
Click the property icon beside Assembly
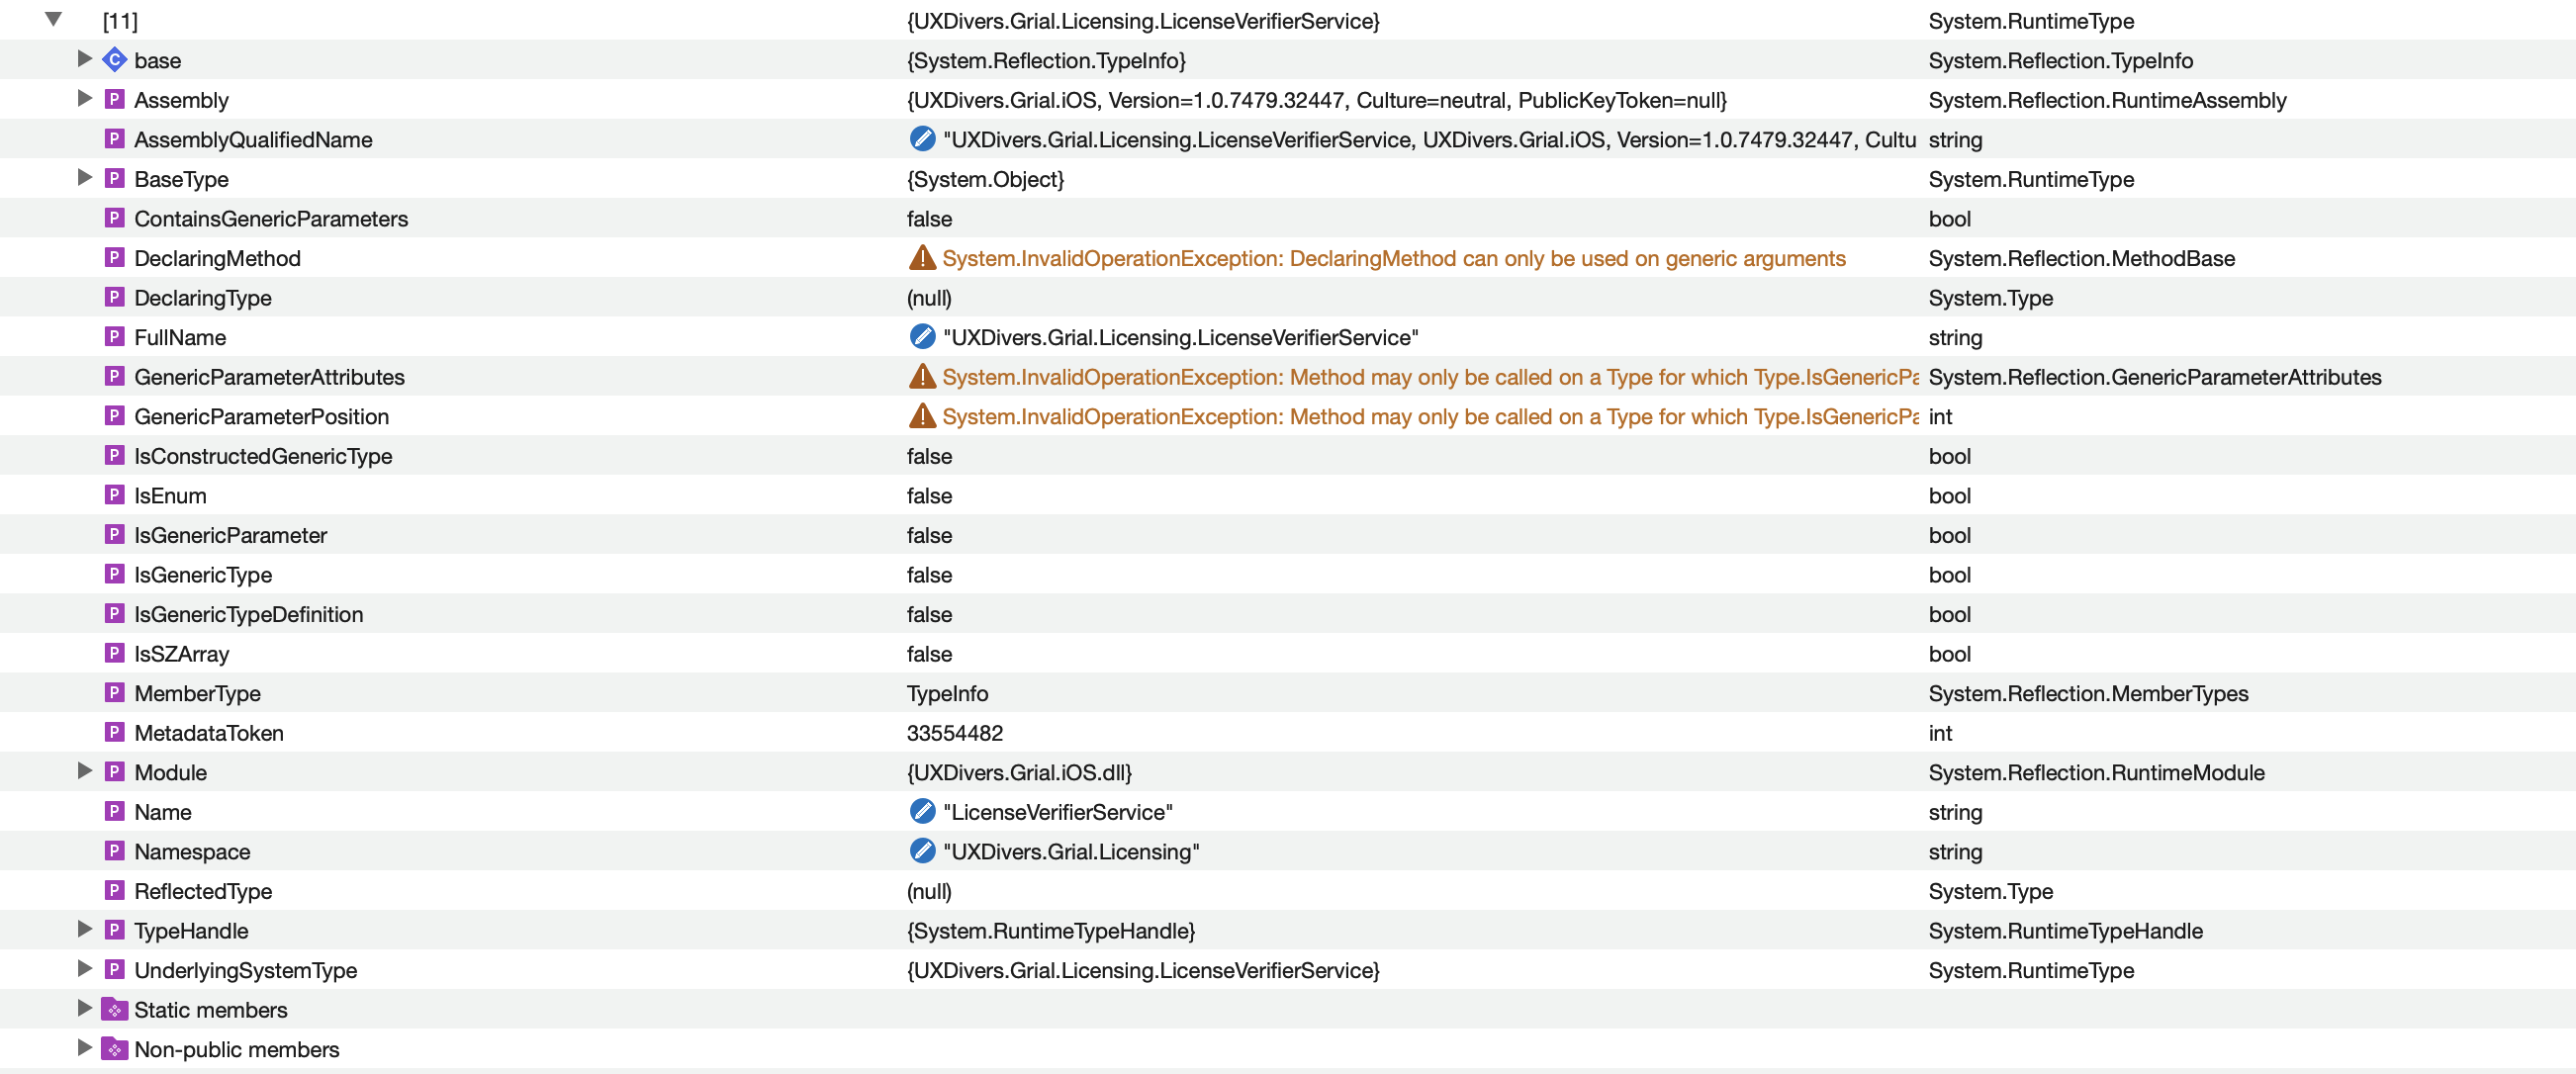click(x=115, y=100)
